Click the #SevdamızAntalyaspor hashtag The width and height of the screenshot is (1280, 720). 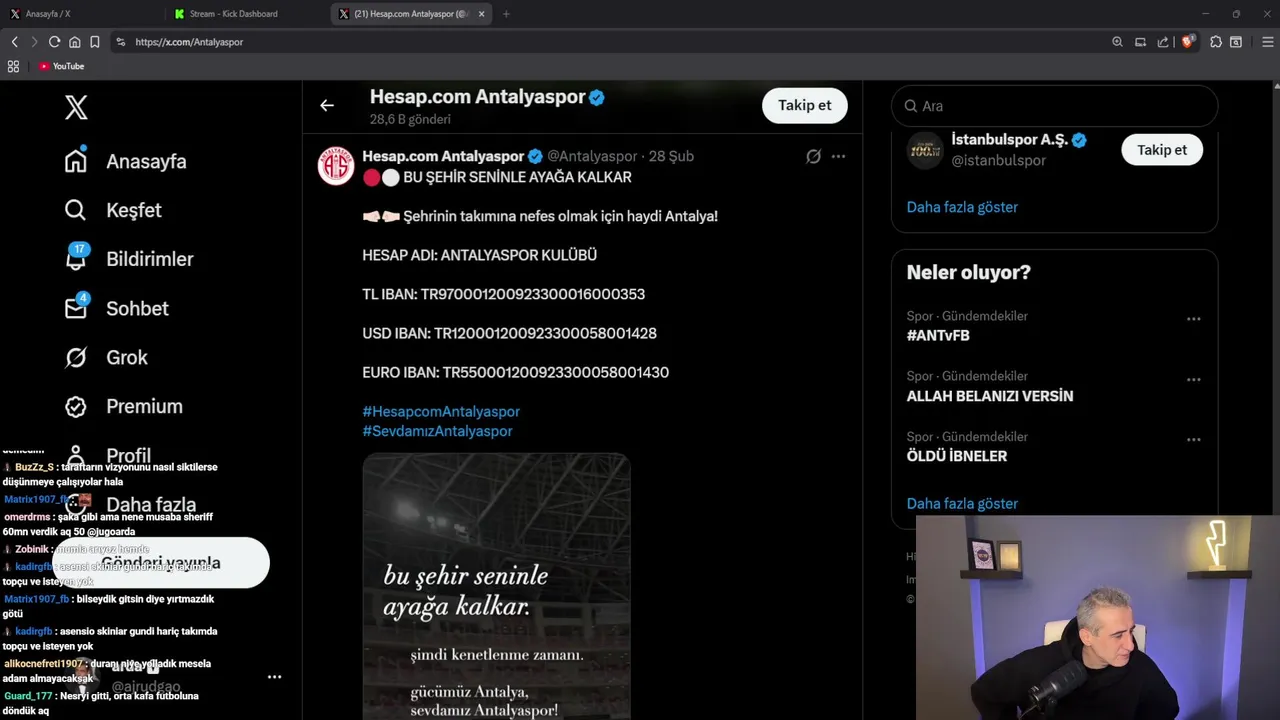pyautogui.click(x=437, y=431)
